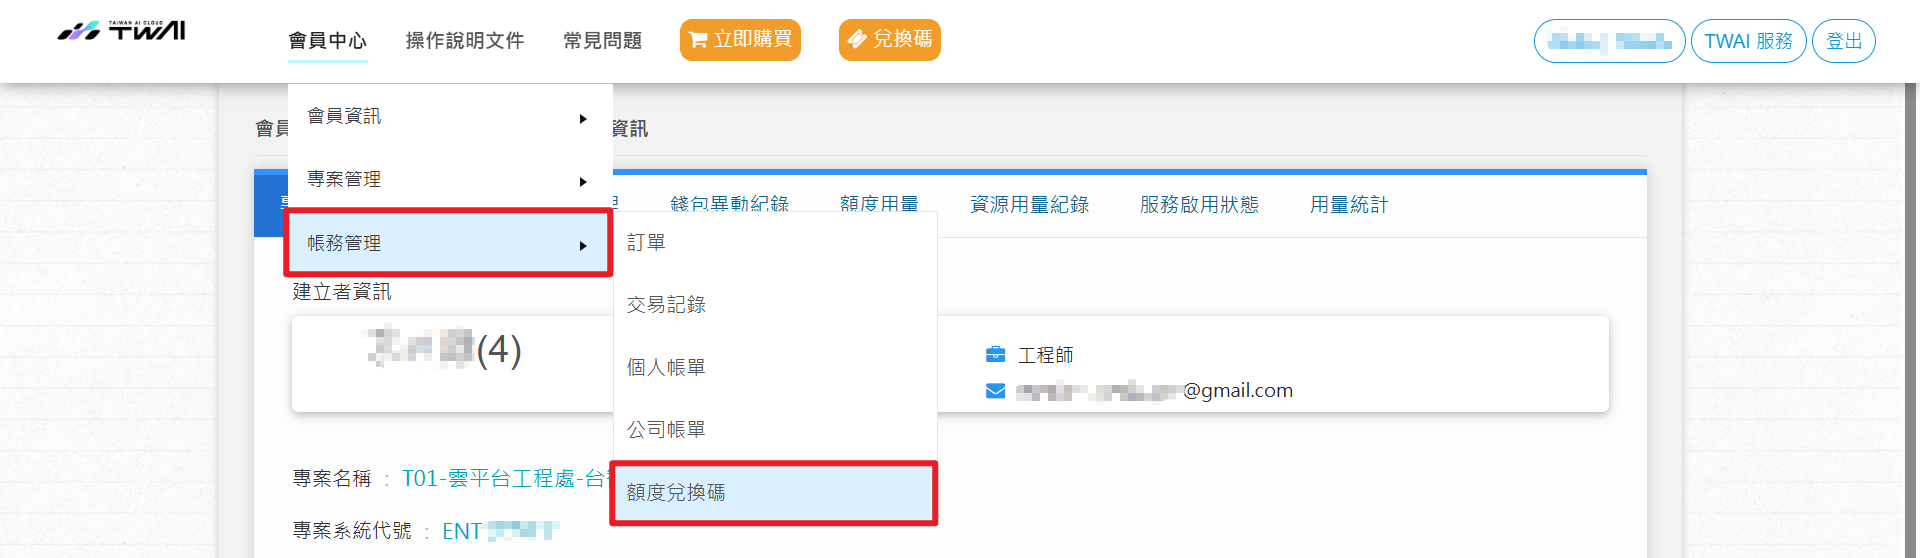
Task: Click the briefcase icon beside 工程師
Action: point(995,354)
